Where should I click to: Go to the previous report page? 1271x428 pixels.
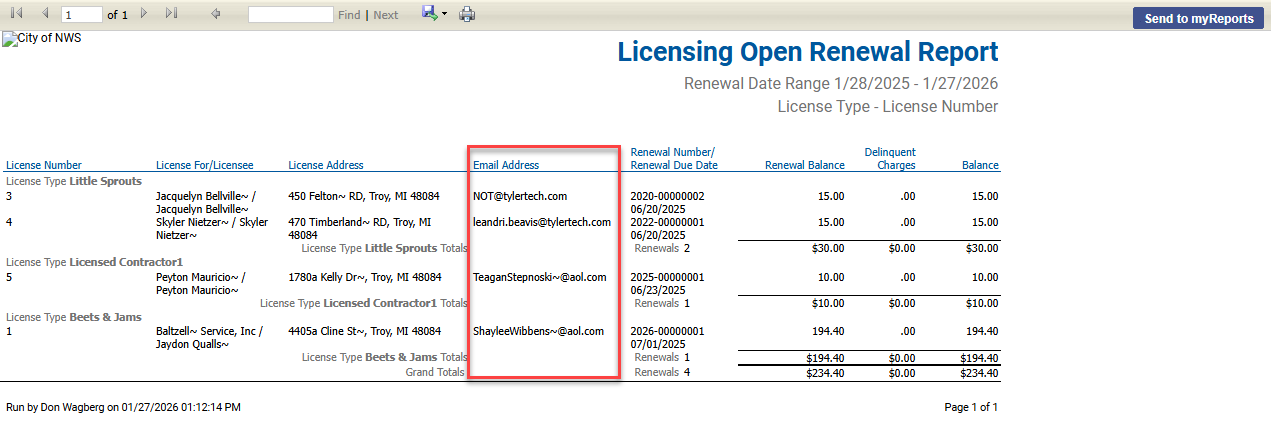44,14
